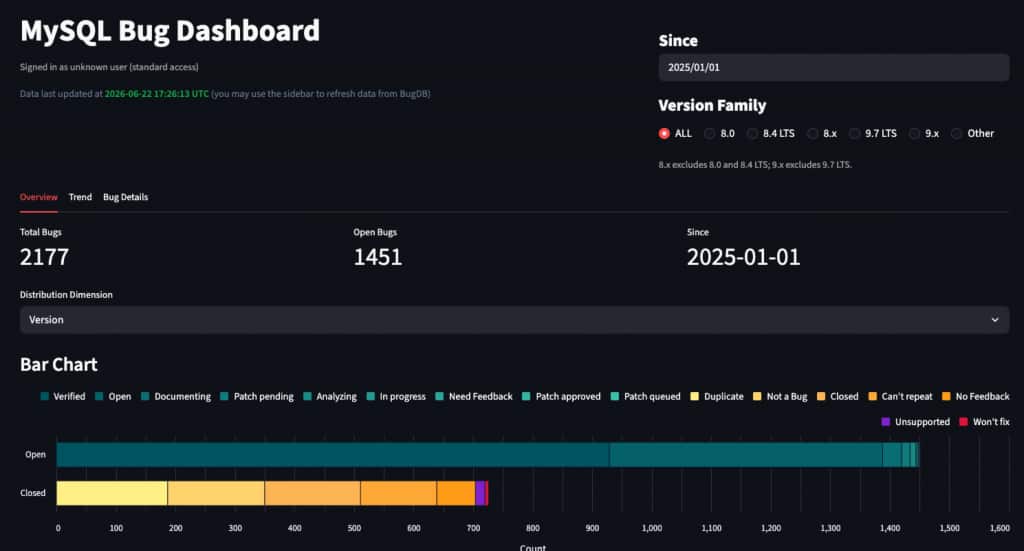Click the purple Unsupported bar segment

point(480,493)
